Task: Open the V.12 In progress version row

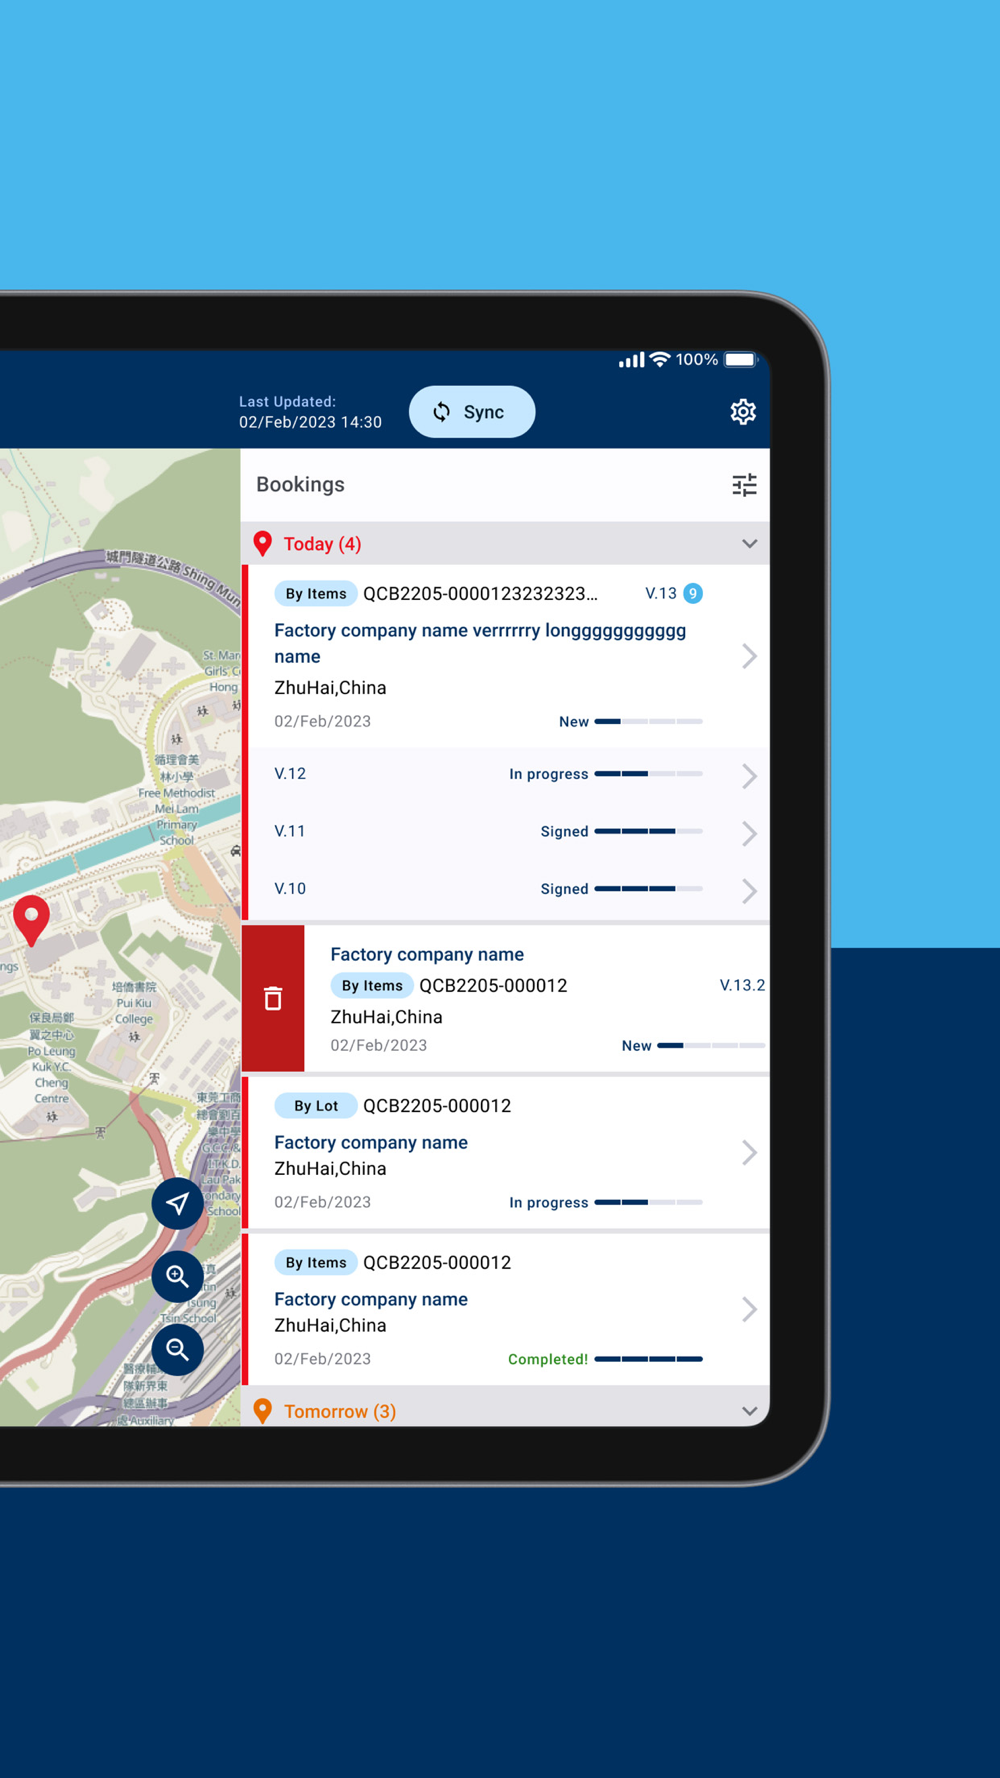Action: click(x=509, y=774)
